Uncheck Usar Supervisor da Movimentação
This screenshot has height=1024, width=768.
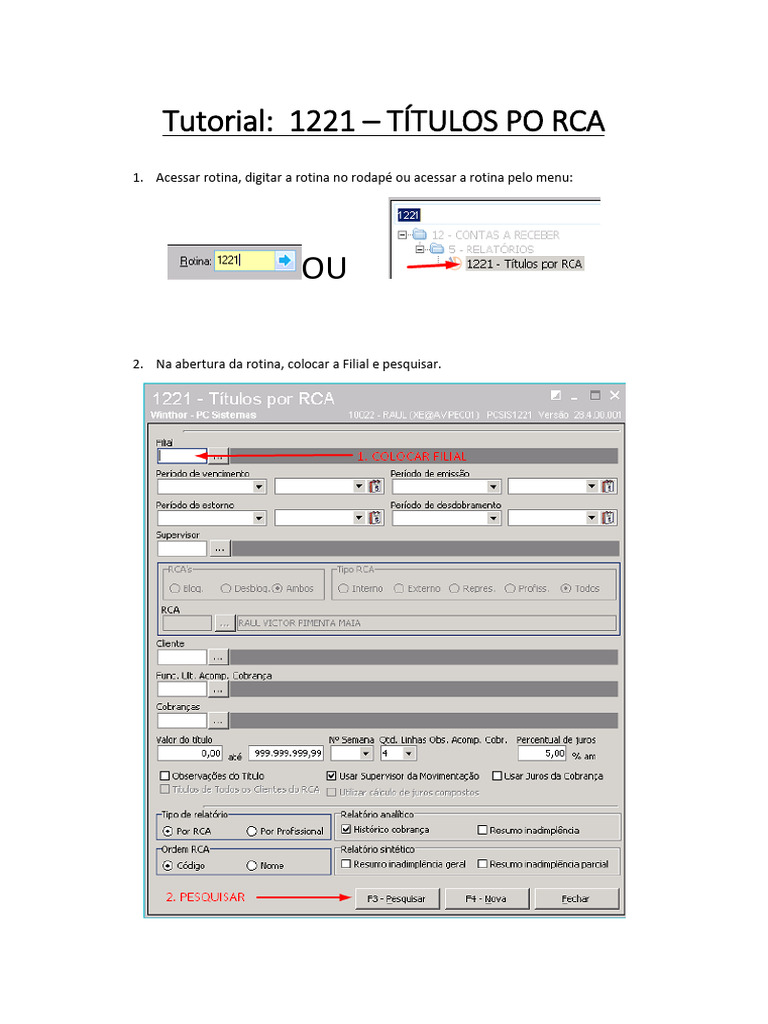tap(332, 776)
